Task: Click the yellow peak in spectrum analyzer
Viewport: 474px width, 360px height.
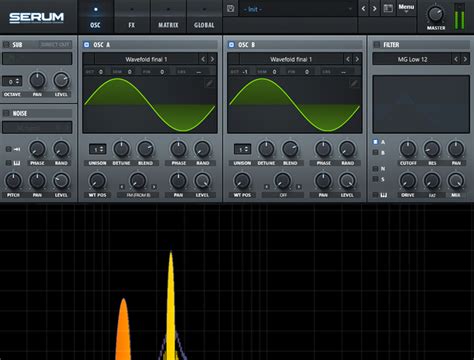Action: click(x=171, y=305)
